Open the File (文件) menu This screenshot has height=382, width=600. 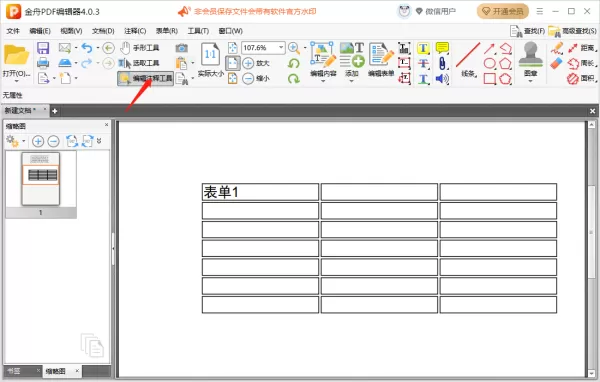[x=13, y=31]
